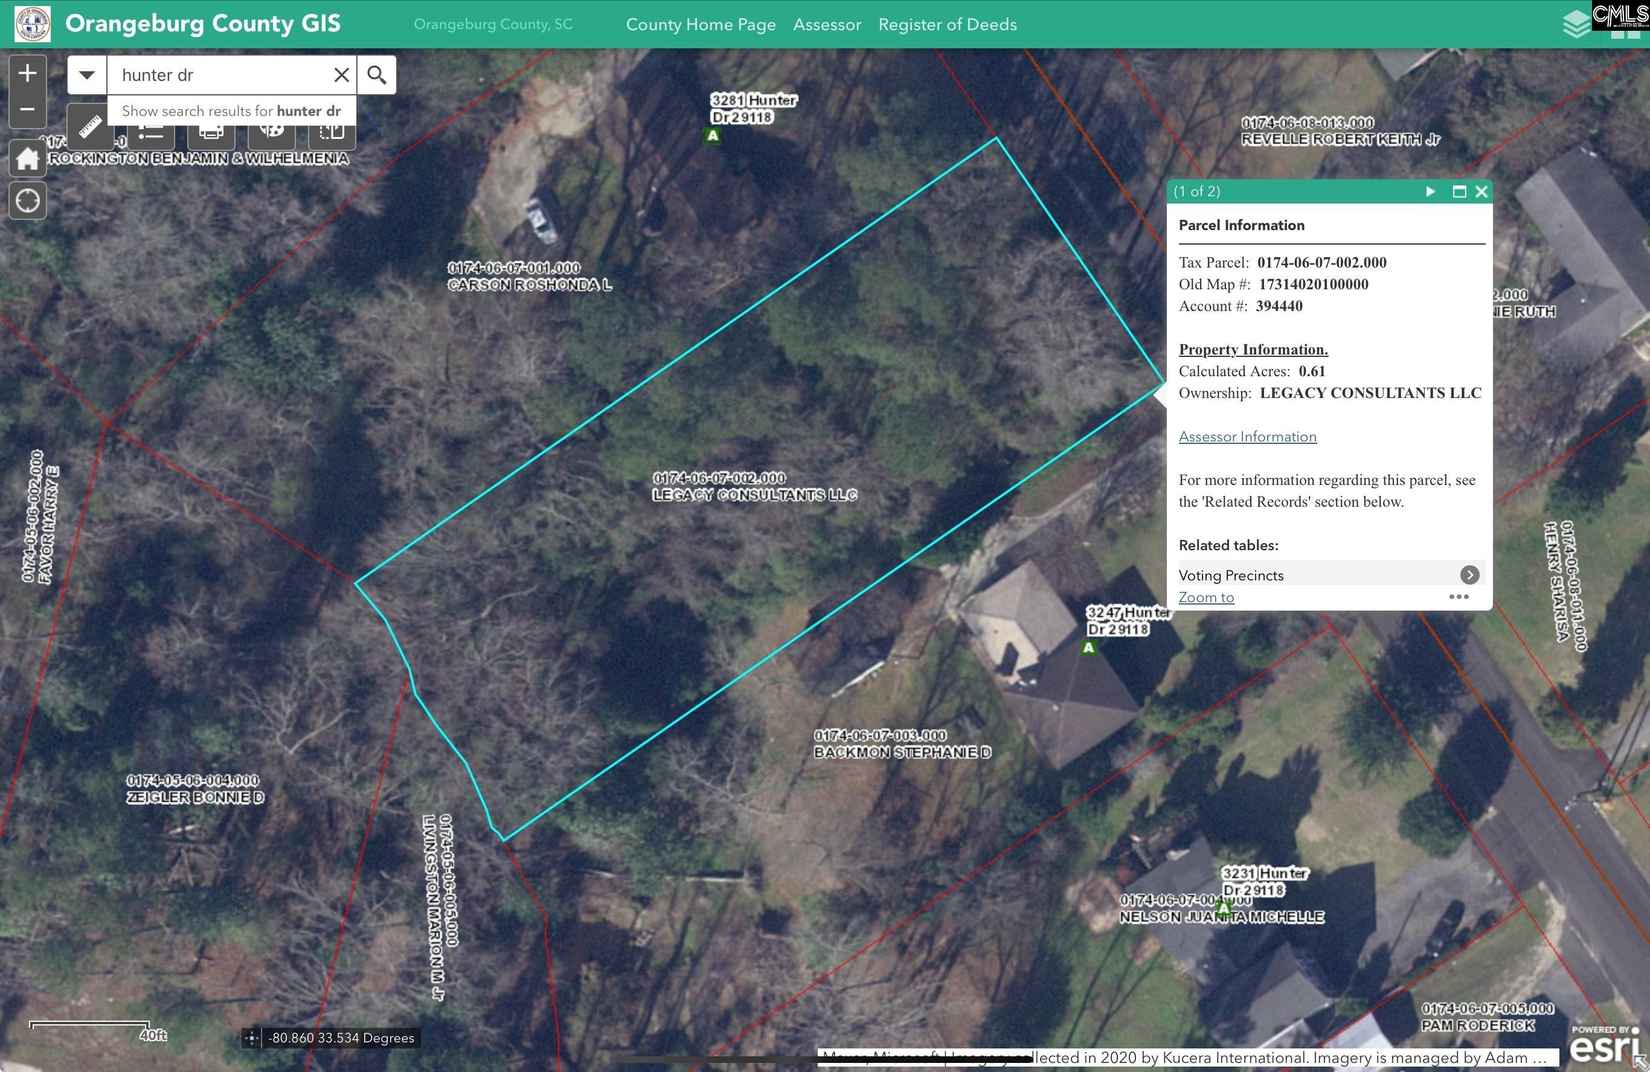Go to next feature in popup
Viewport: 1650px width, 1072px height.
coord(1430,191)
